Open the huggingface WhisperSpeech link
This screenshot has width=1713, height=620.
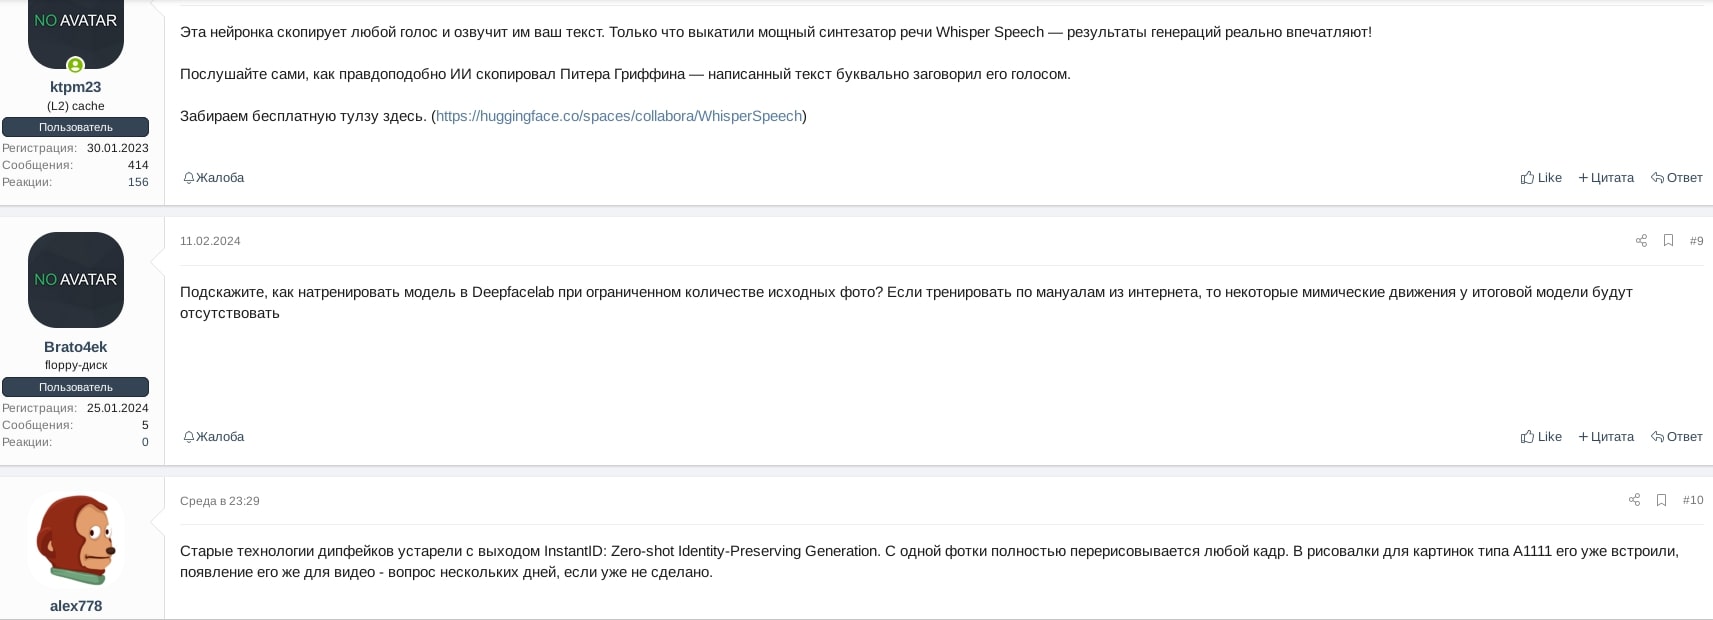pyautogui.click(x=619, y=116)
